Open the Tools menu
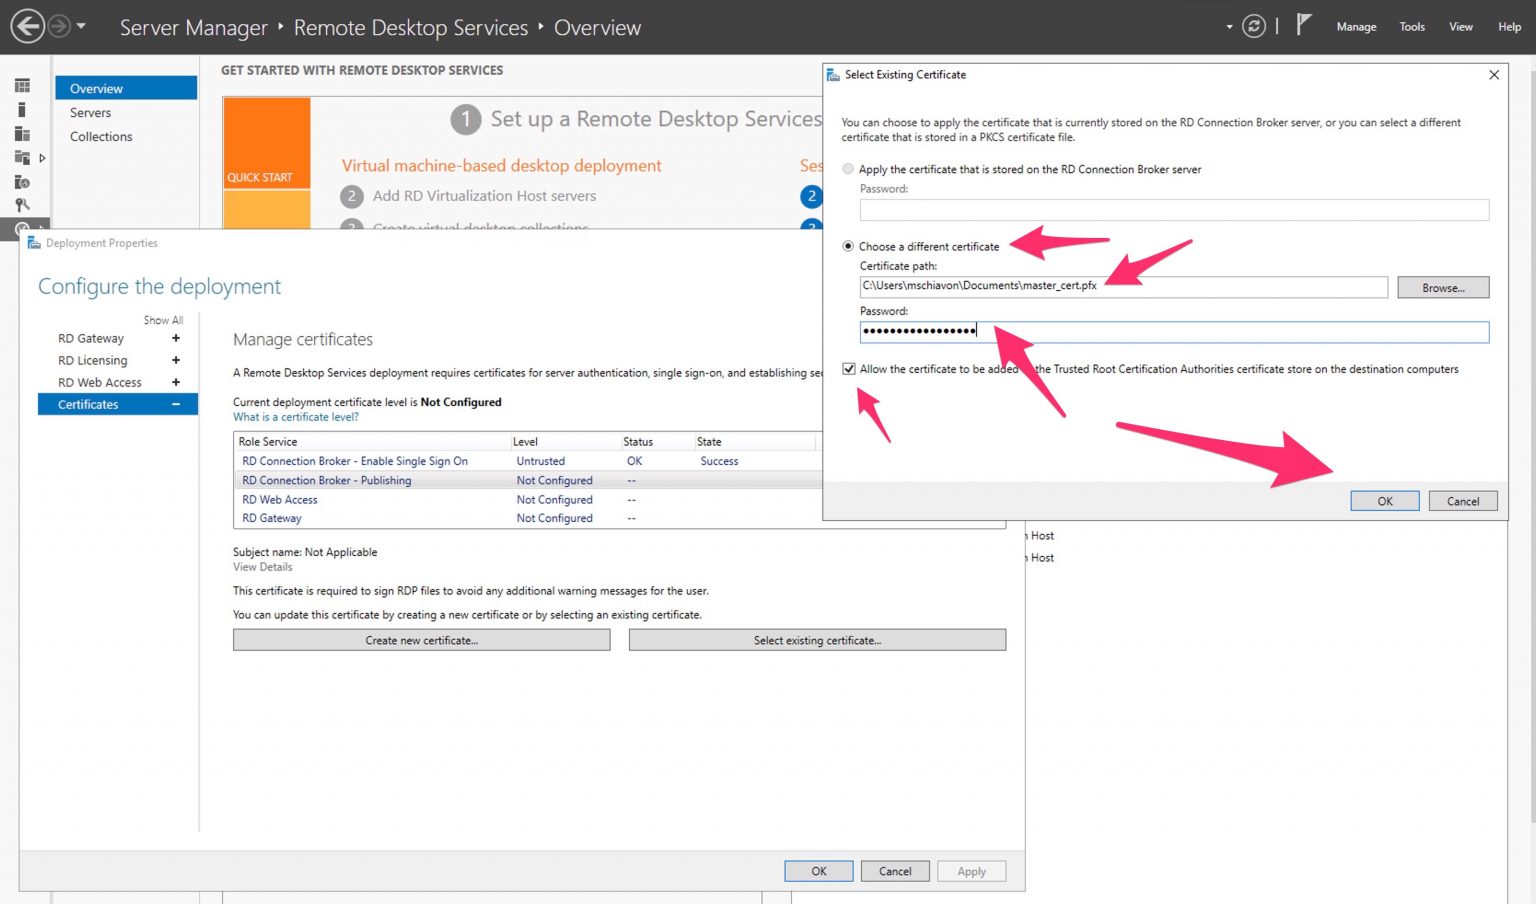The height and width of the screenshot is (904, 1536). 1412,27
